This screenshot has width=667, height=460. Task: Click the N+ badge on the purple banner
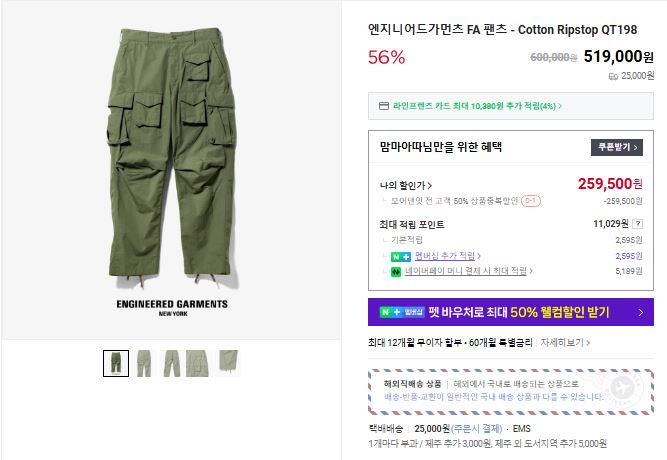388,313
